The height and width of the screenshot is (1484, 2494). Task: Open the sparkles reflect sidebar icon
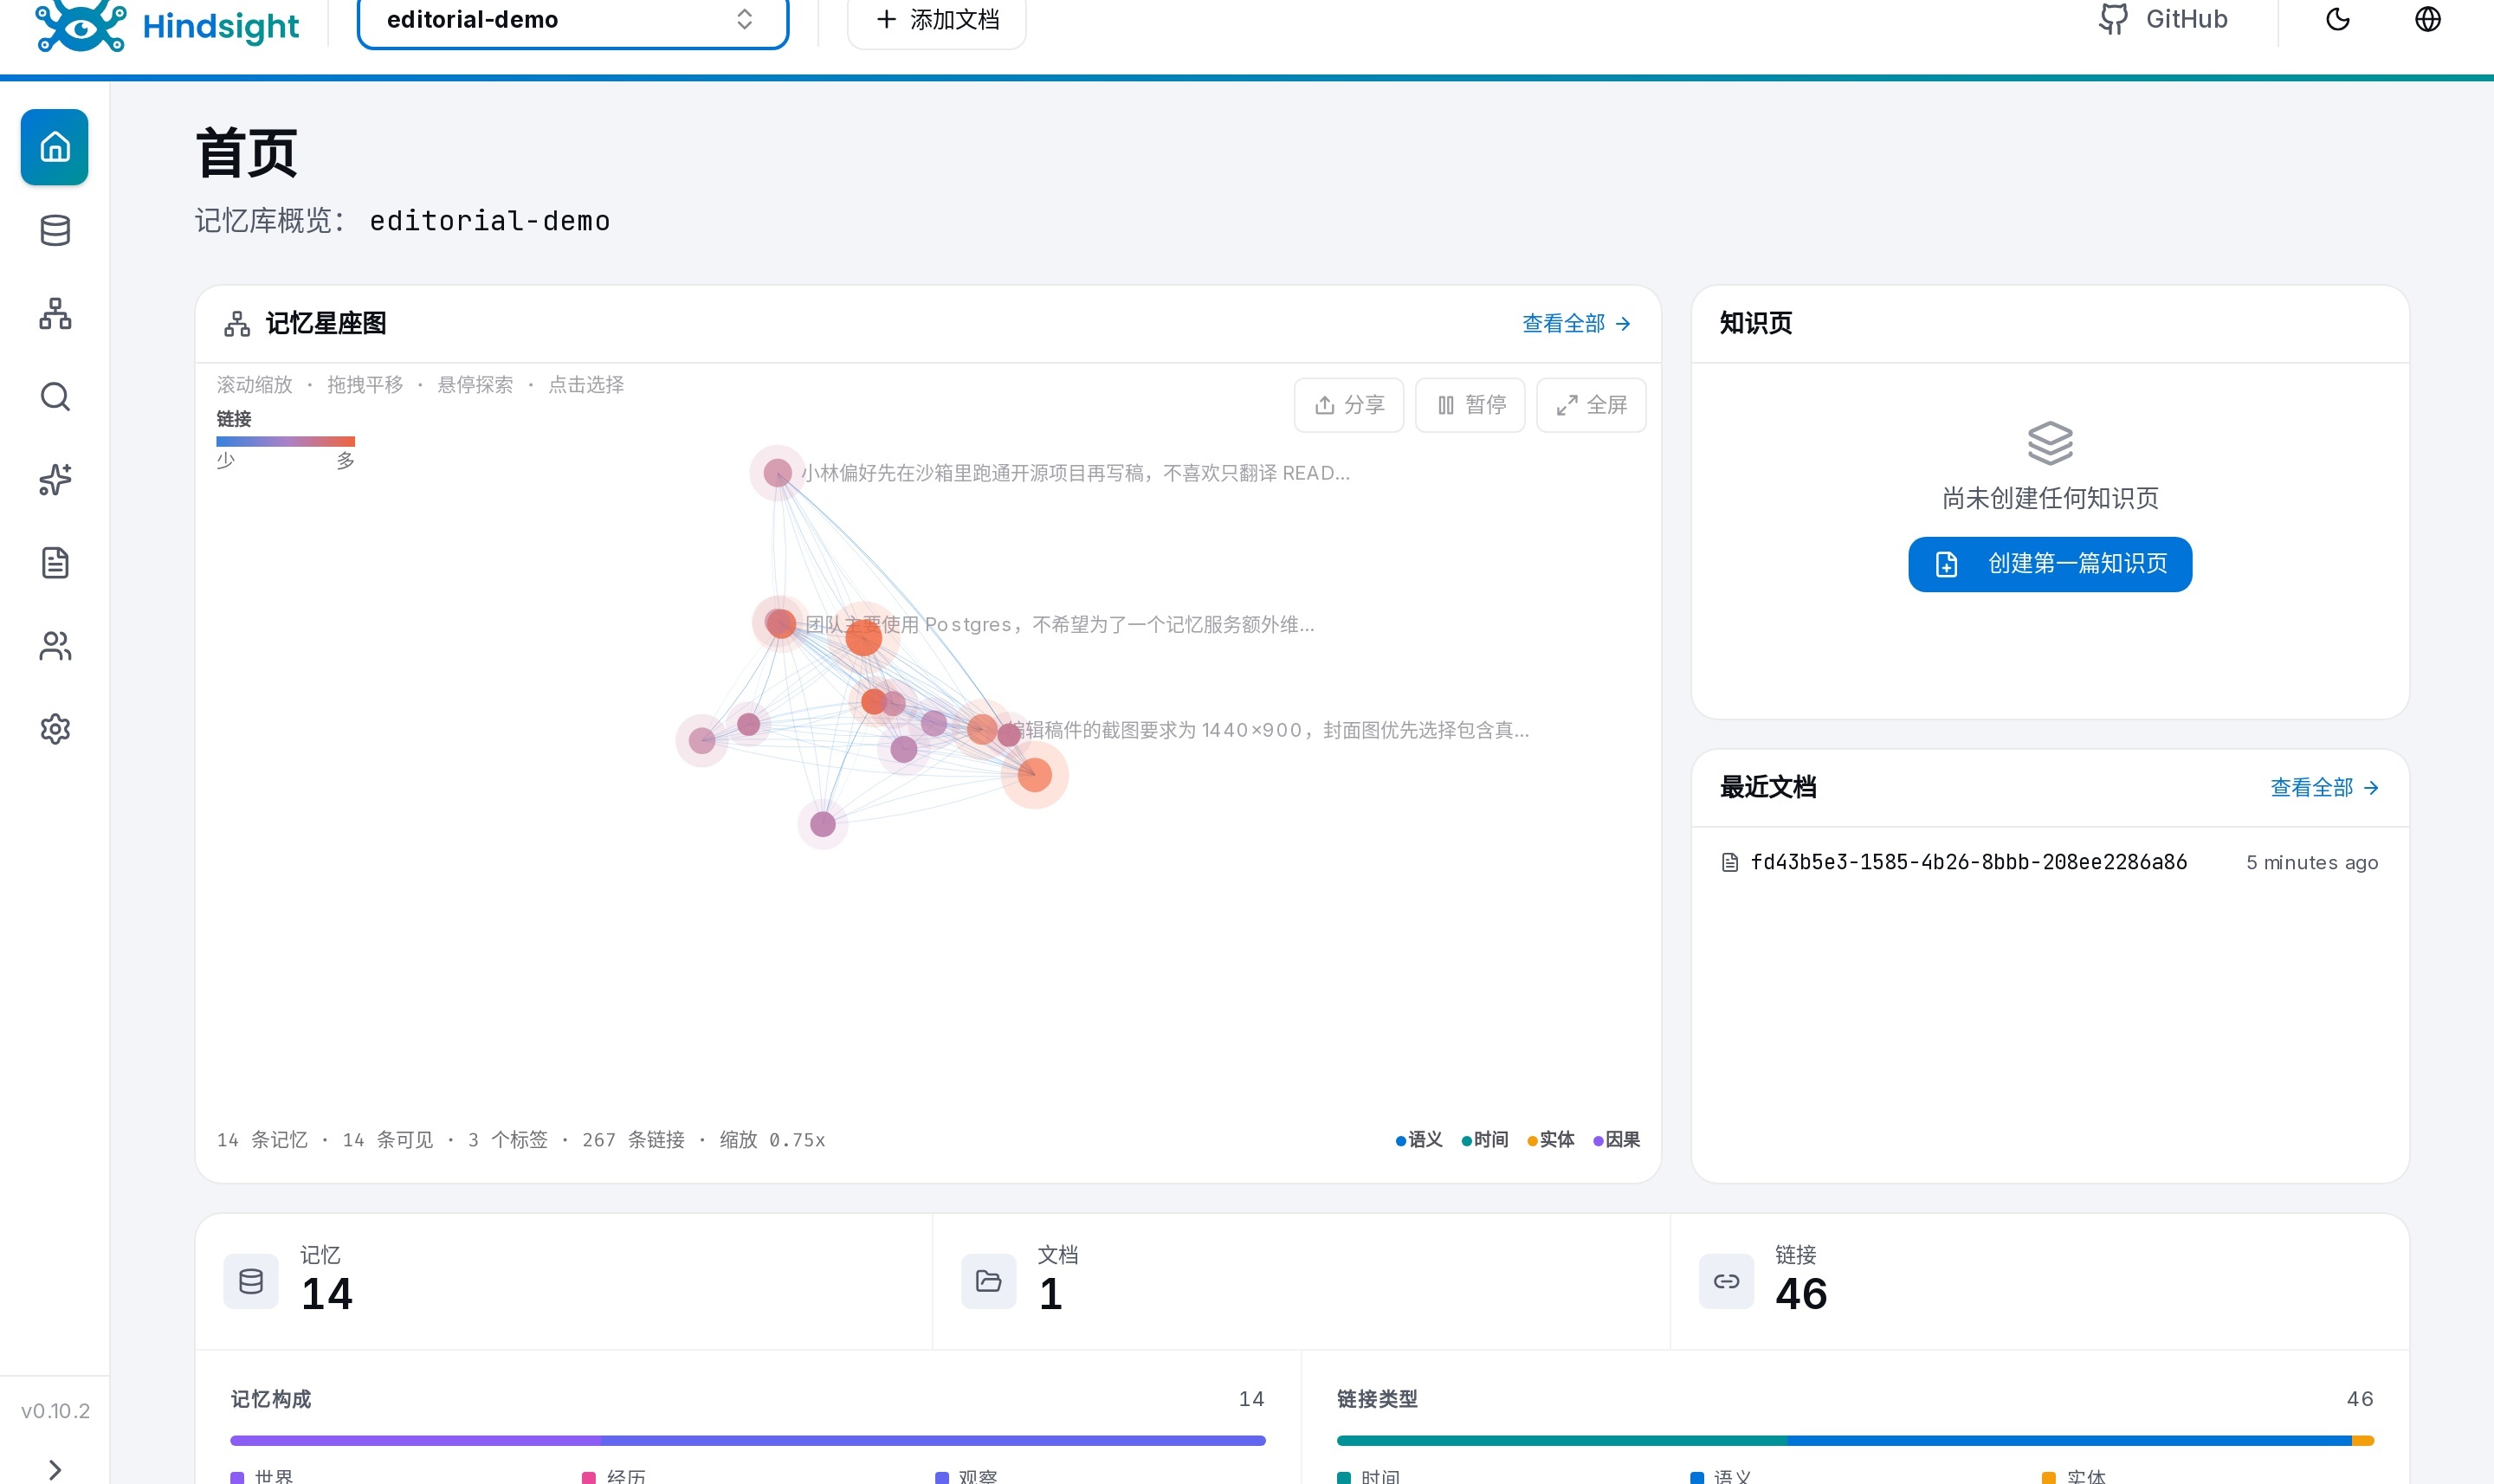point(55,480)
